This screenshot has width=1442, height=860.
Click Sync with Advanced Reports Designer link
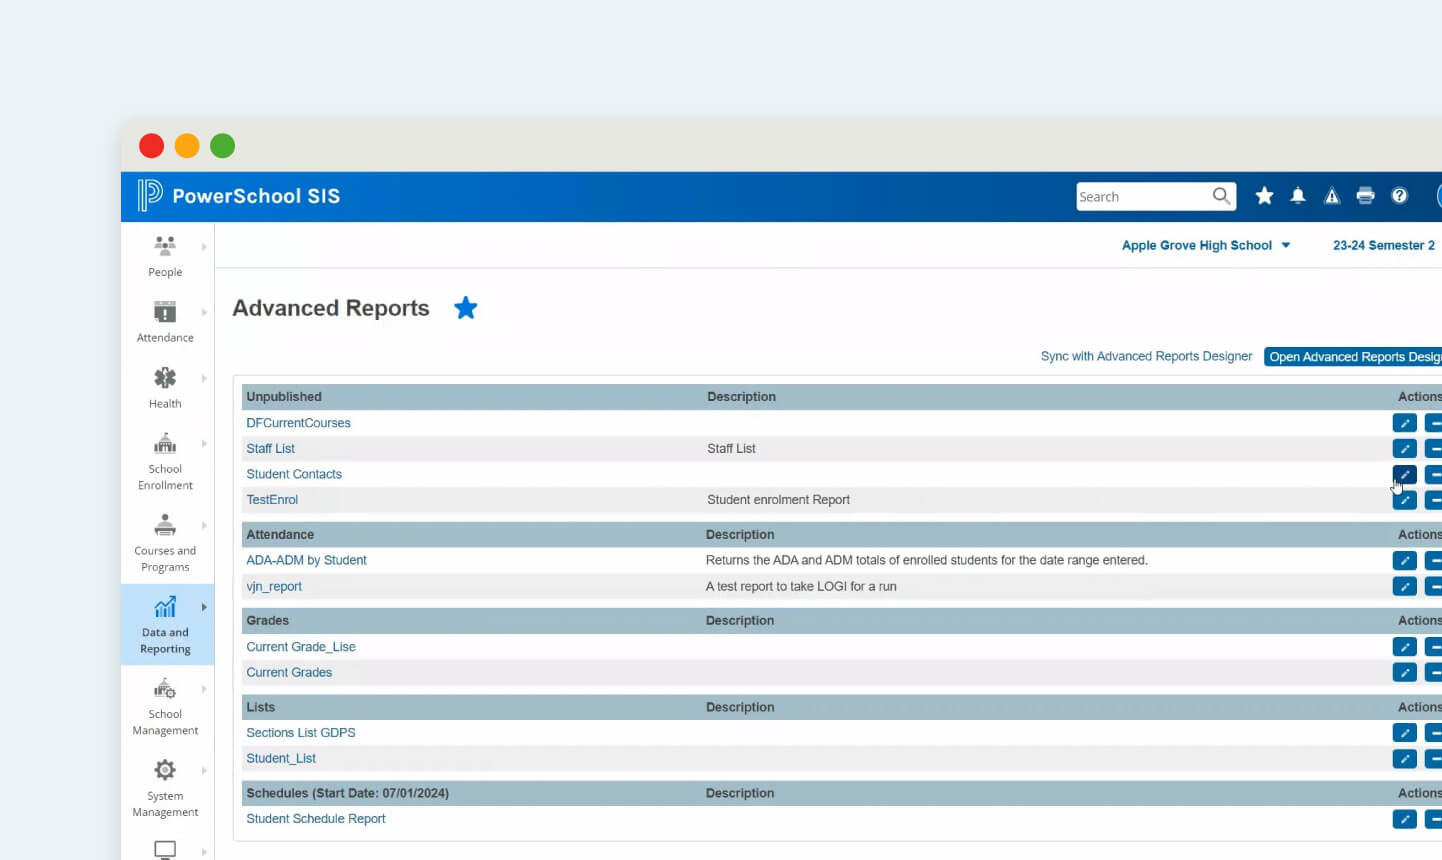1146,356
